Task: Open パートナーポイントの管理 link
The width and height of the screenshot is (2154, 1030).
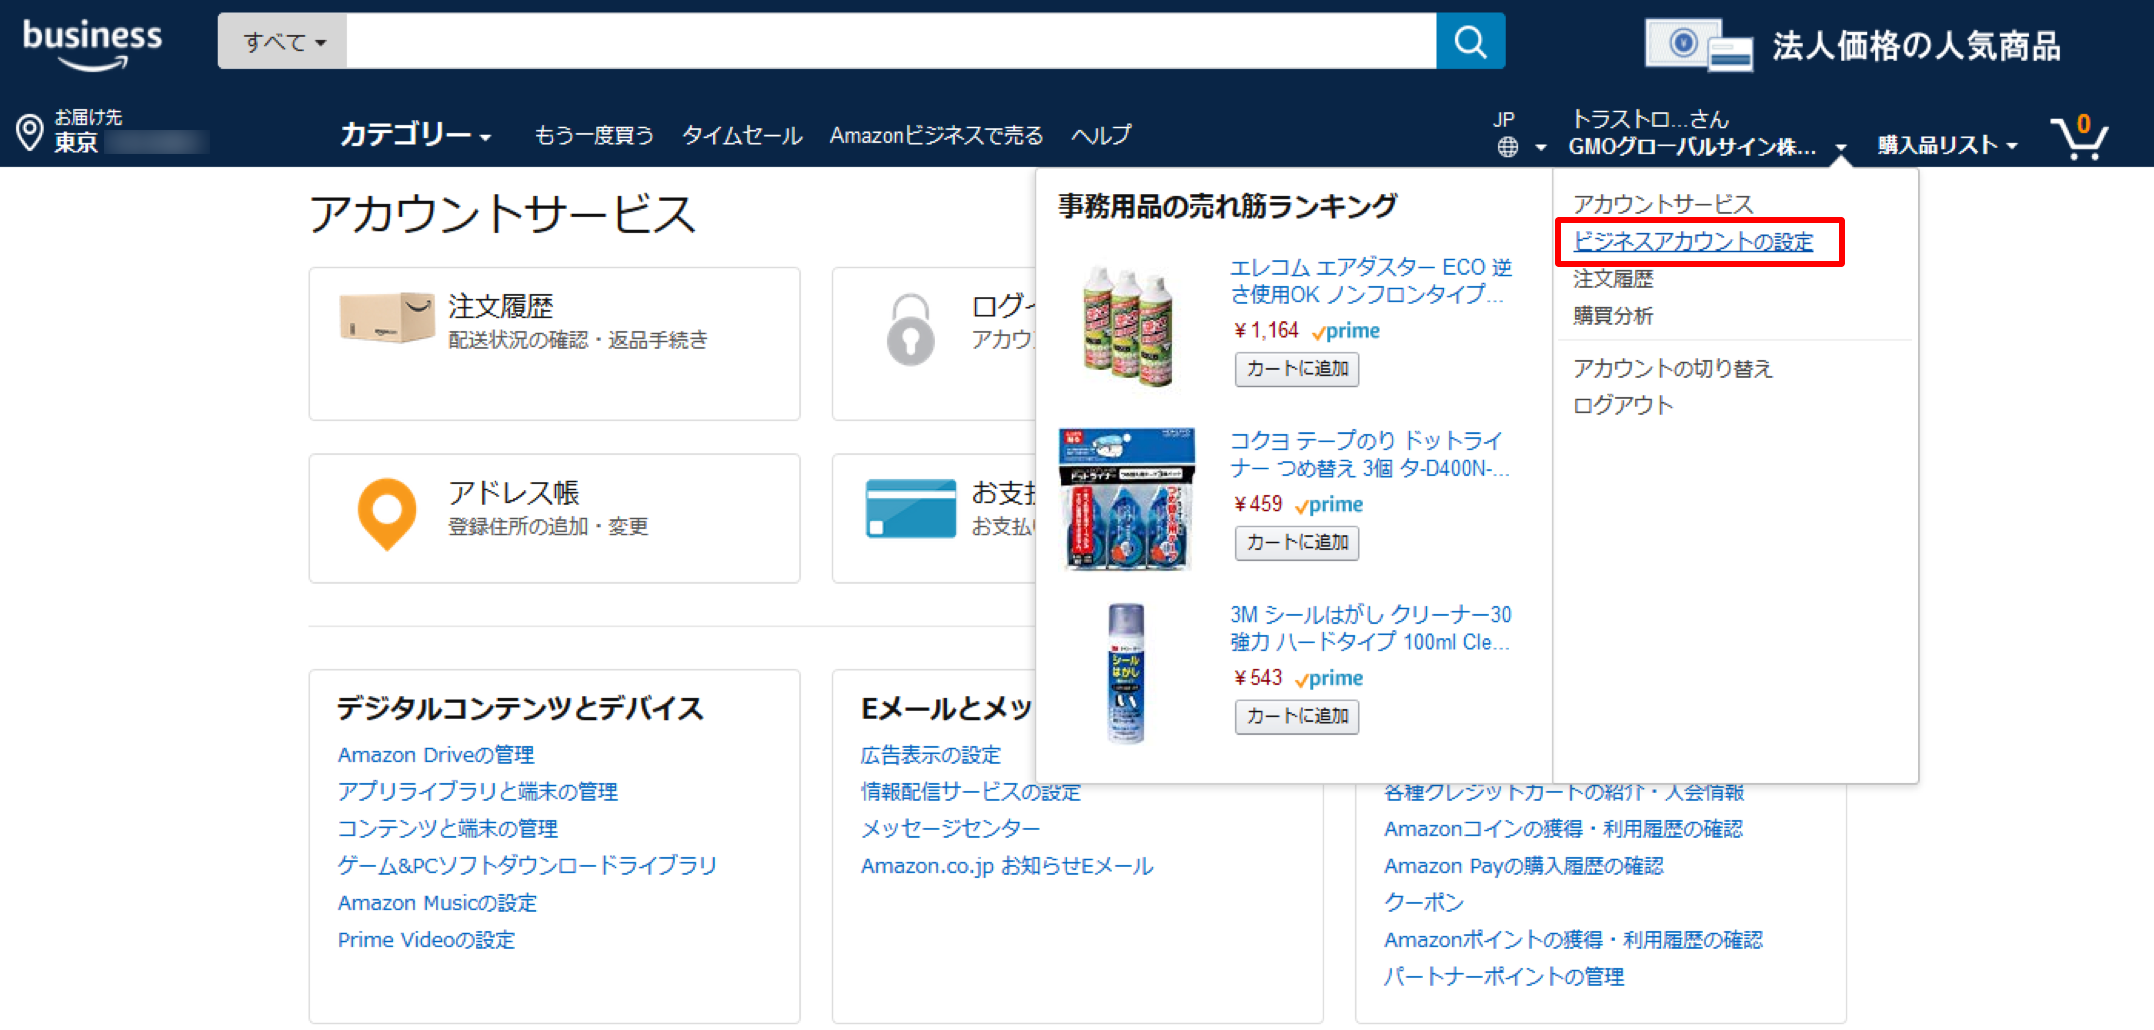Action: tap(1504, 977)
